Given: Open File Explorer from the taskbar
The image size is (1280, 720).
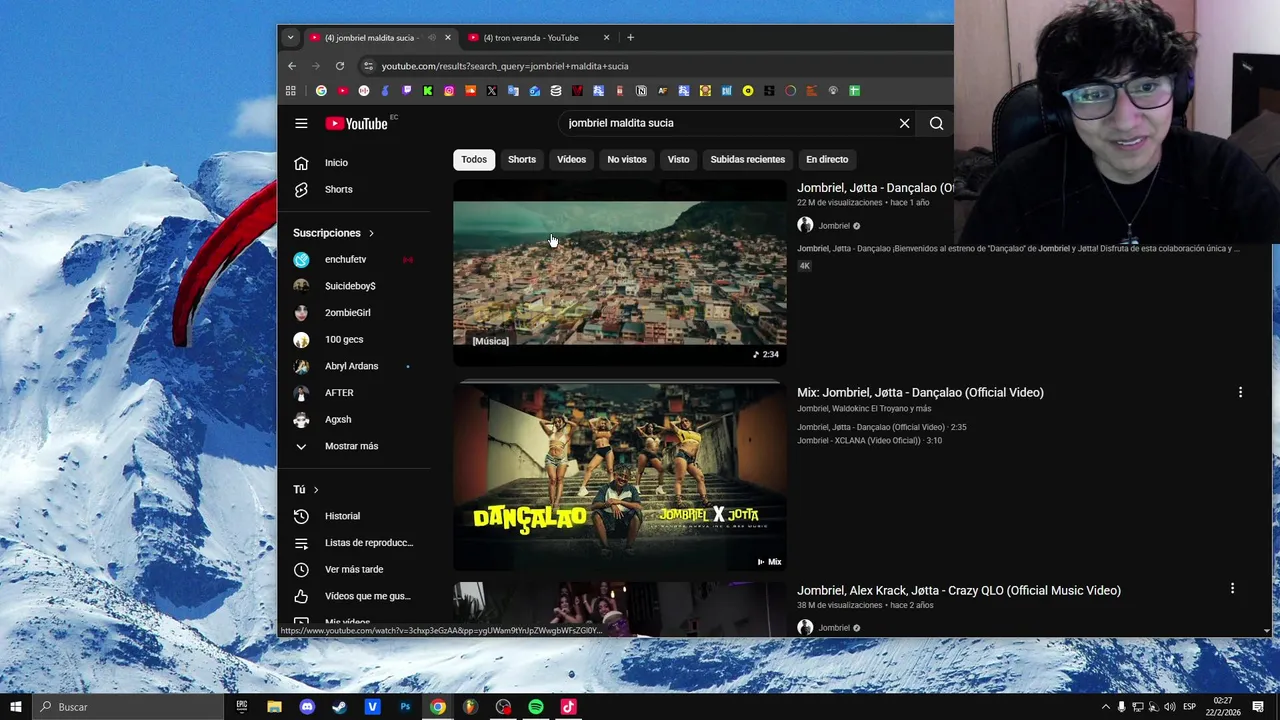Looking at the screenshot, I should [274, 707].
